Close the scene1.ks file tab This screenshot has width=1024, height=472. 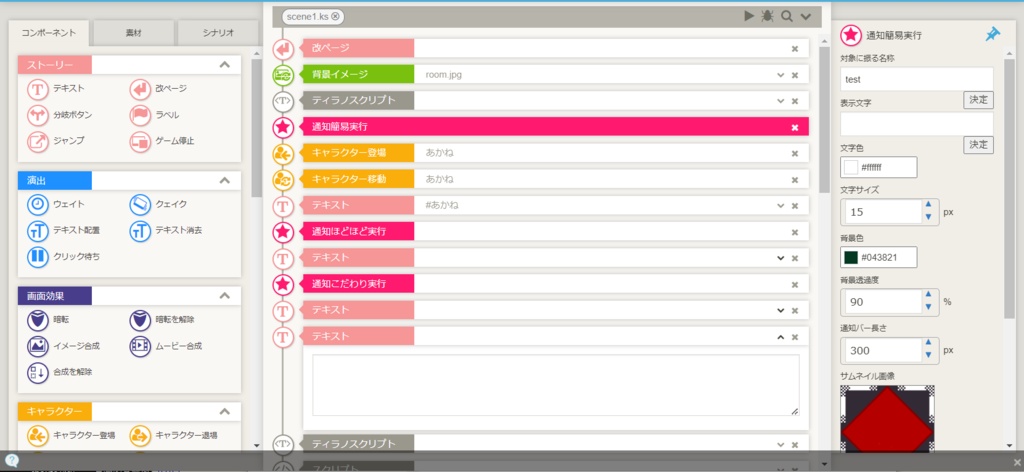coord(335,16)
